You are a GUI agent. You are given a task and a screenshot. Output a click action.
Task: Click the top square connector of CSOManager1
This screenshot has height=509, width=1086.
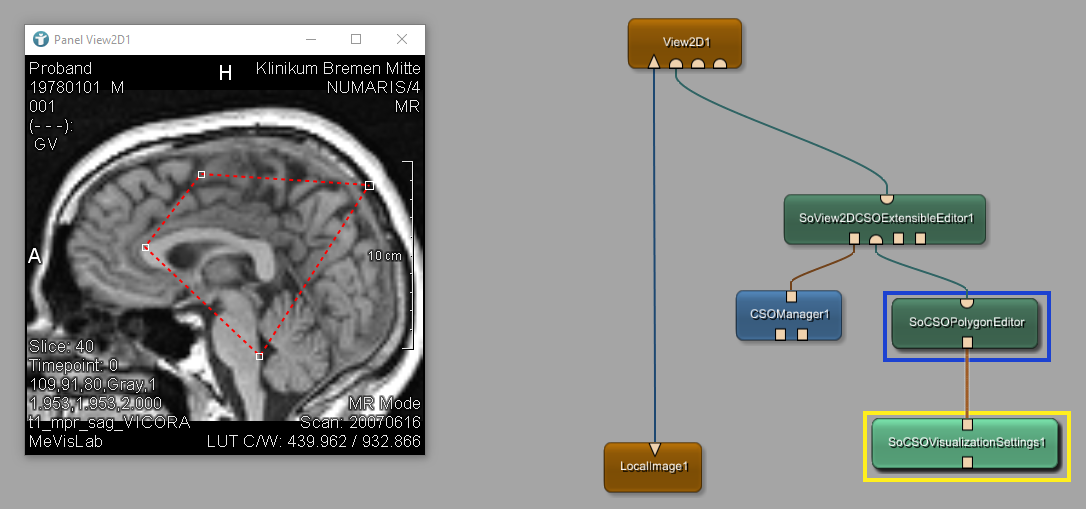pyautogui.click(x=791, y=296)
